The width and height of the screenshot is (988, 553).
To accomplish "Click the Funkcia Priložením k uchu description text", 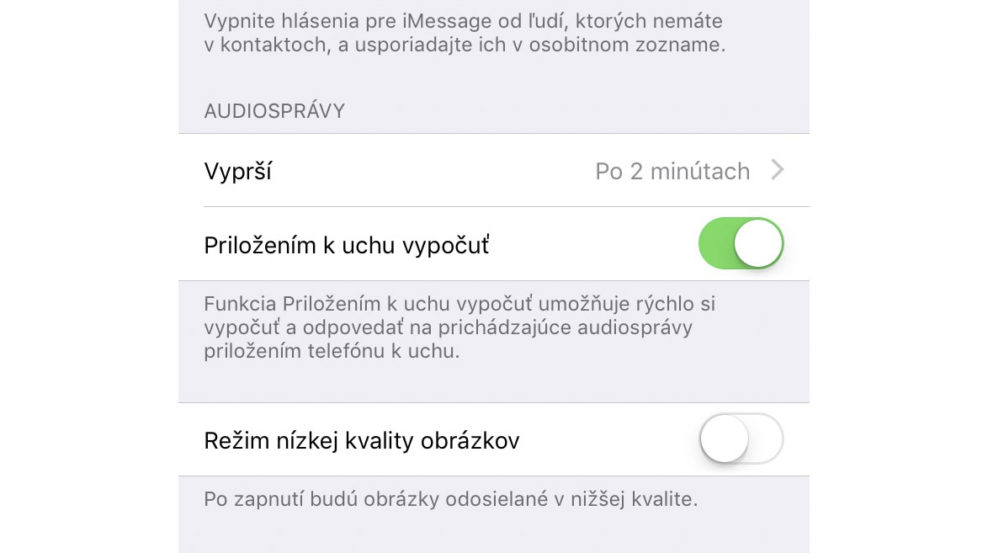I will click(459, 328).
